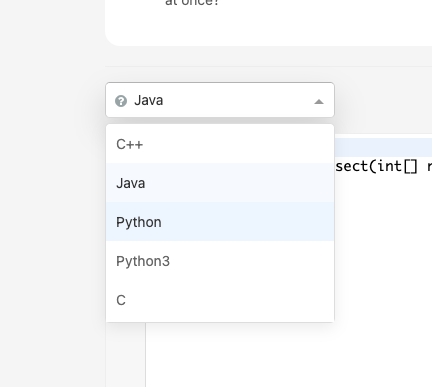This screenshot has height=387, width=432.
Task: Collapse the language dropdown using the arrow
Action: coord(319,102)
